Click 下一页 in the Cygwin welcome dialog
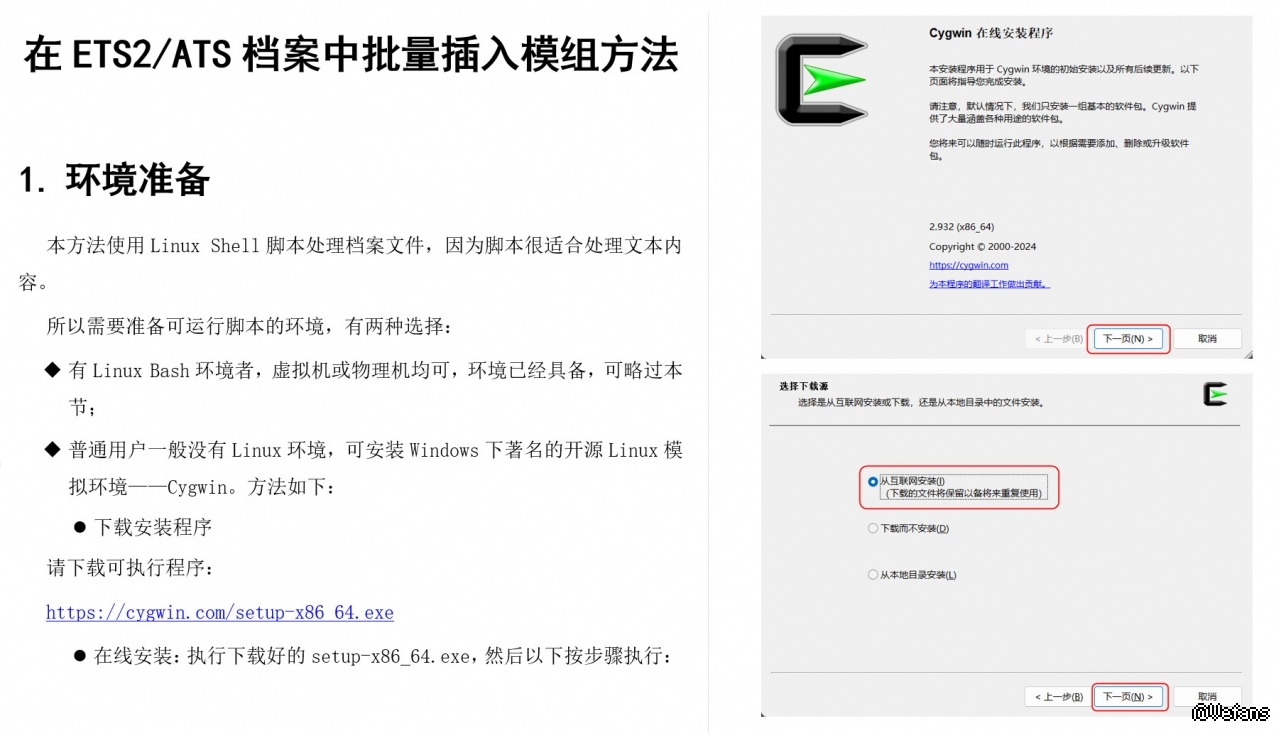The image size is (1281, 733). (x=1128, y=339)
